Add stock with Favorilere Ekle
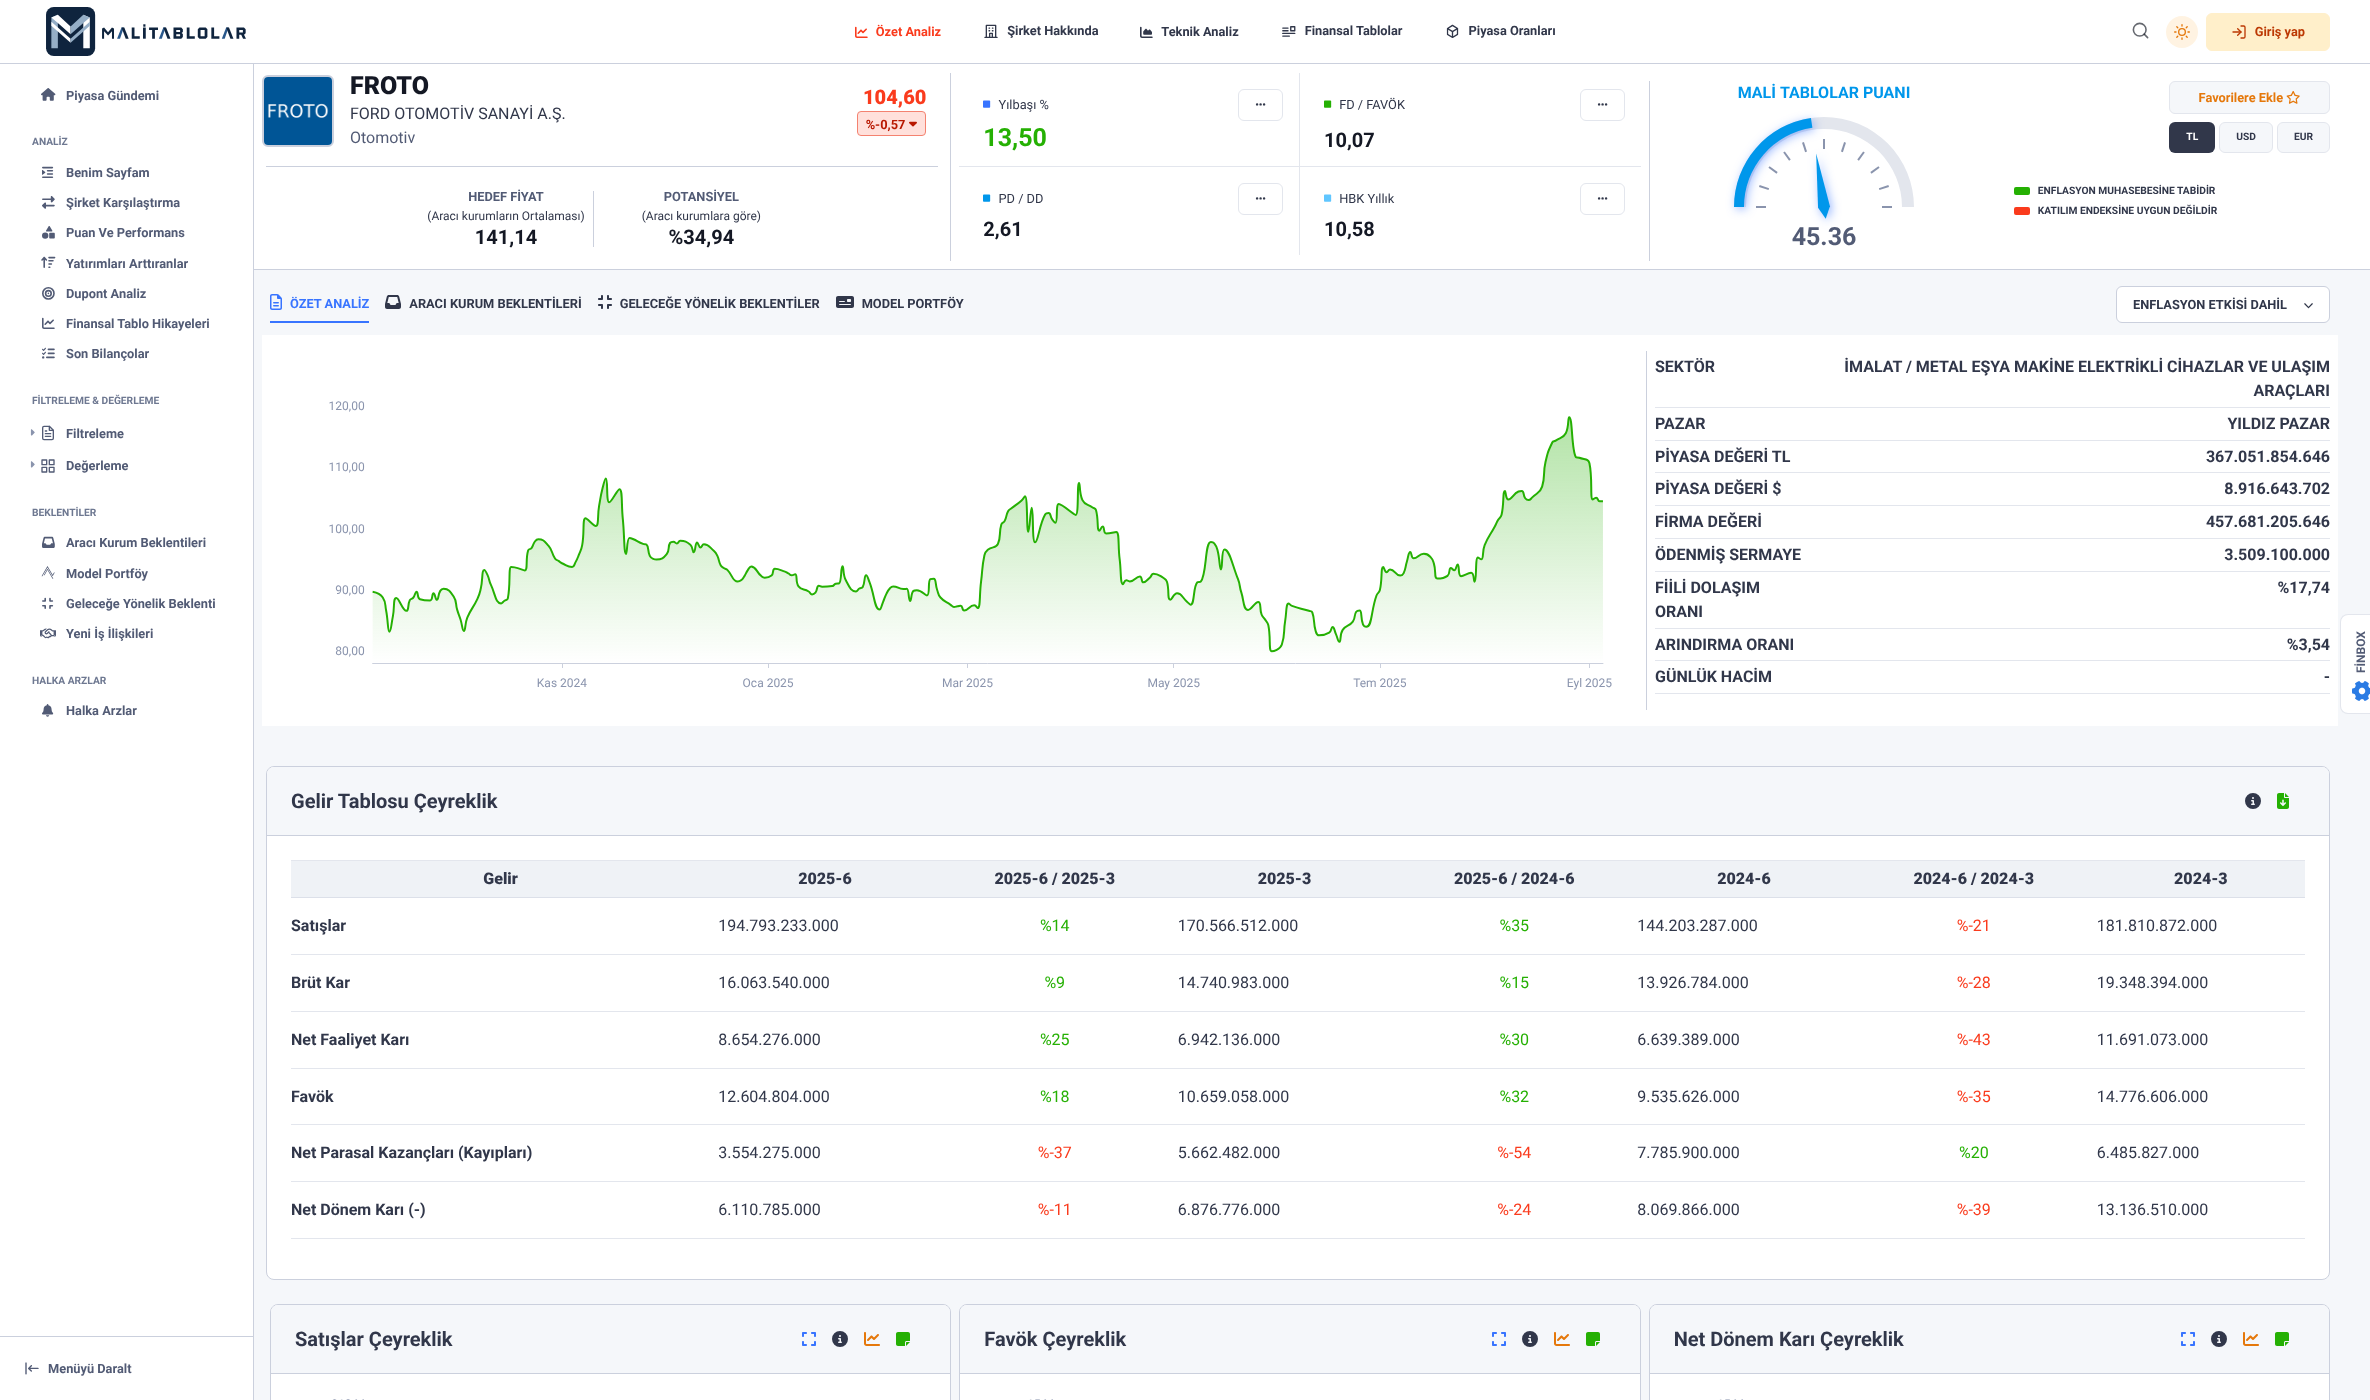This screenshot has width=2370, height=1400. coord(2248,98)
